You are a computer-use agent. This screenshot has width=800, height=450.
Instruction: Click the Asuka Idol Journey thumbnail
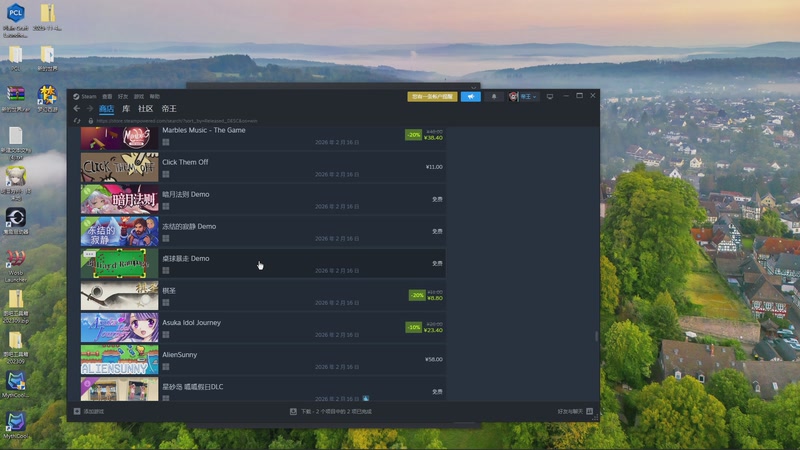[119, 328]
